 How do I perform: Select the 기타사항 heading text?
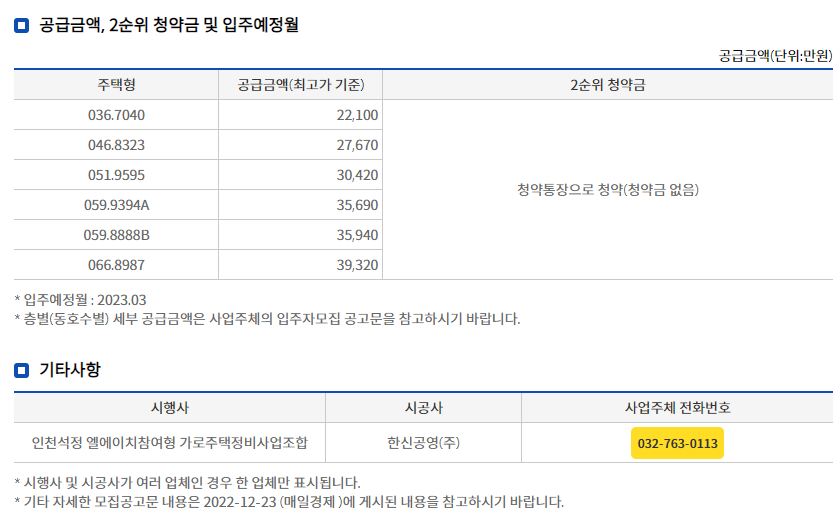tap(70, 370)
